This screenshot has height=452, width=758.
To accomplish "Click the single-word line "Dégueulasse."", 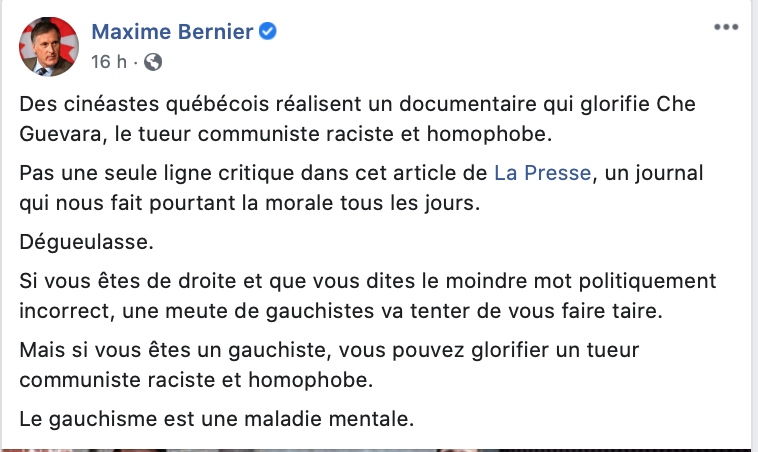I will [x=87, y=242].
